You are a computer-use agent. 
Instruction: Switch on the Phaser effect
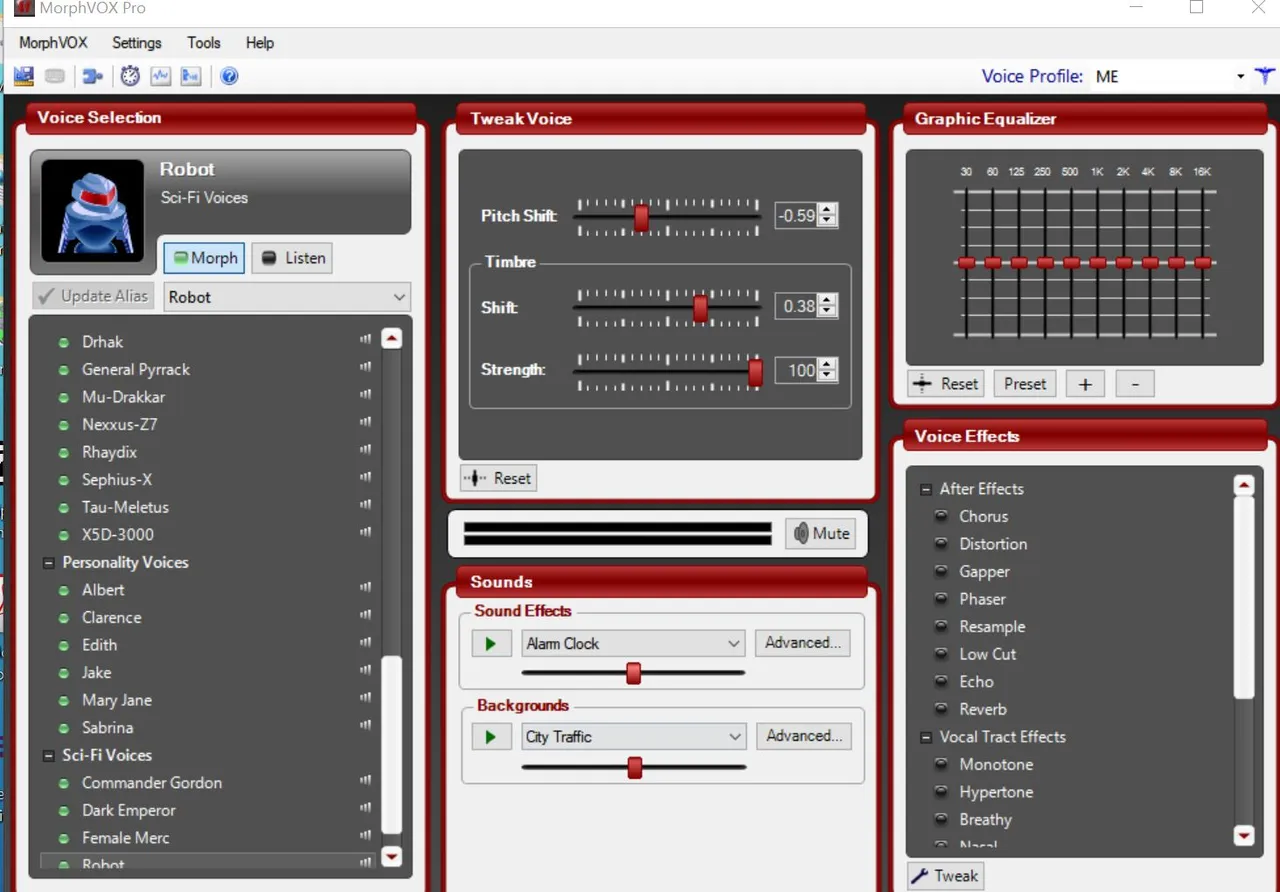[941, 599]
